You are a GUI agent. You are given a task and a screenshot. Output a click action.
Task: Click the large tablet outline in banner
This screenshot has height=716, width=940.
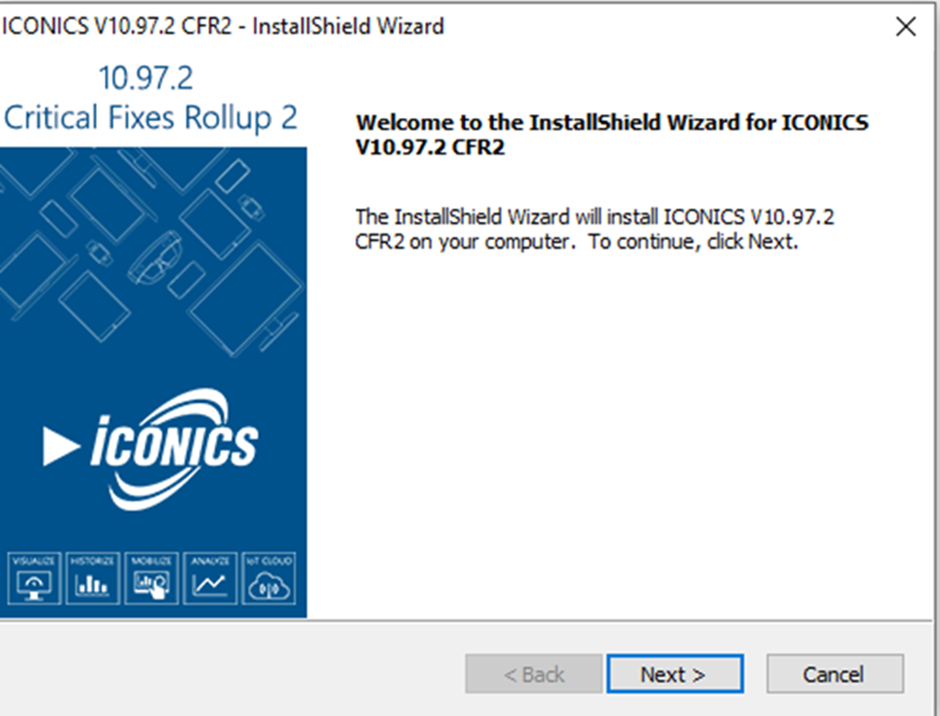coord(246,299)
